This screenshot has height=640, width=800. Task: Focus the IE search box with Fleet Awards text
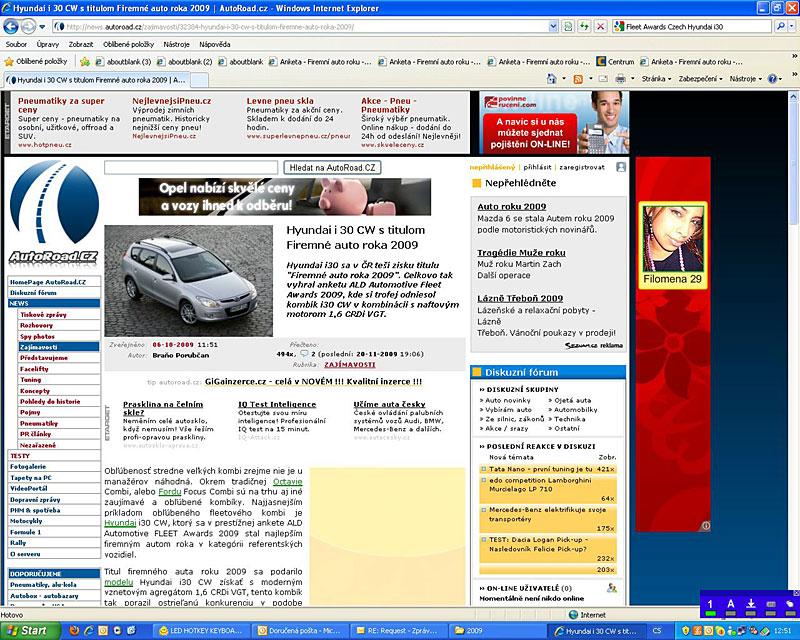(x=693, y=27)
